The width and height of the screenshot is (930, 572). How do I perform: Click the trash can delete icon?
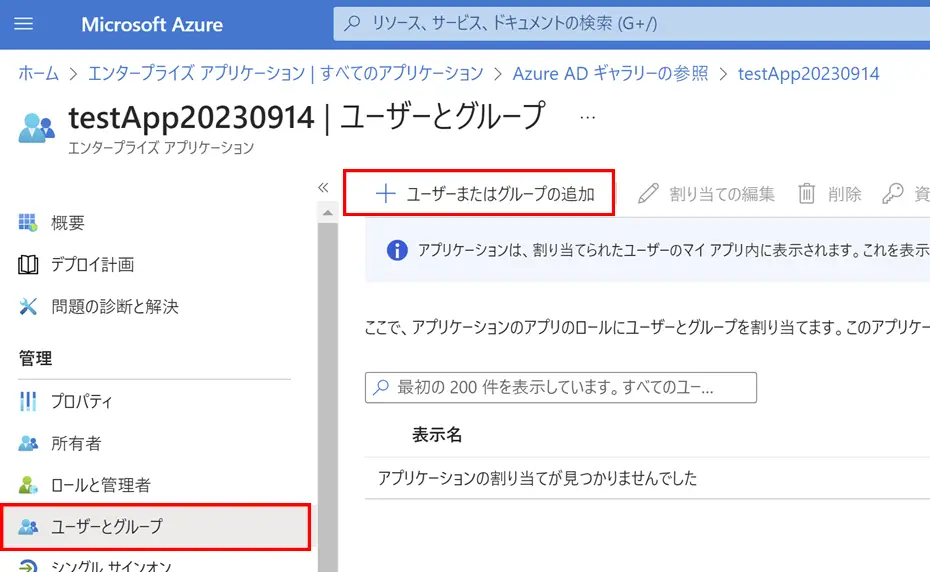(x=807, y=193)
